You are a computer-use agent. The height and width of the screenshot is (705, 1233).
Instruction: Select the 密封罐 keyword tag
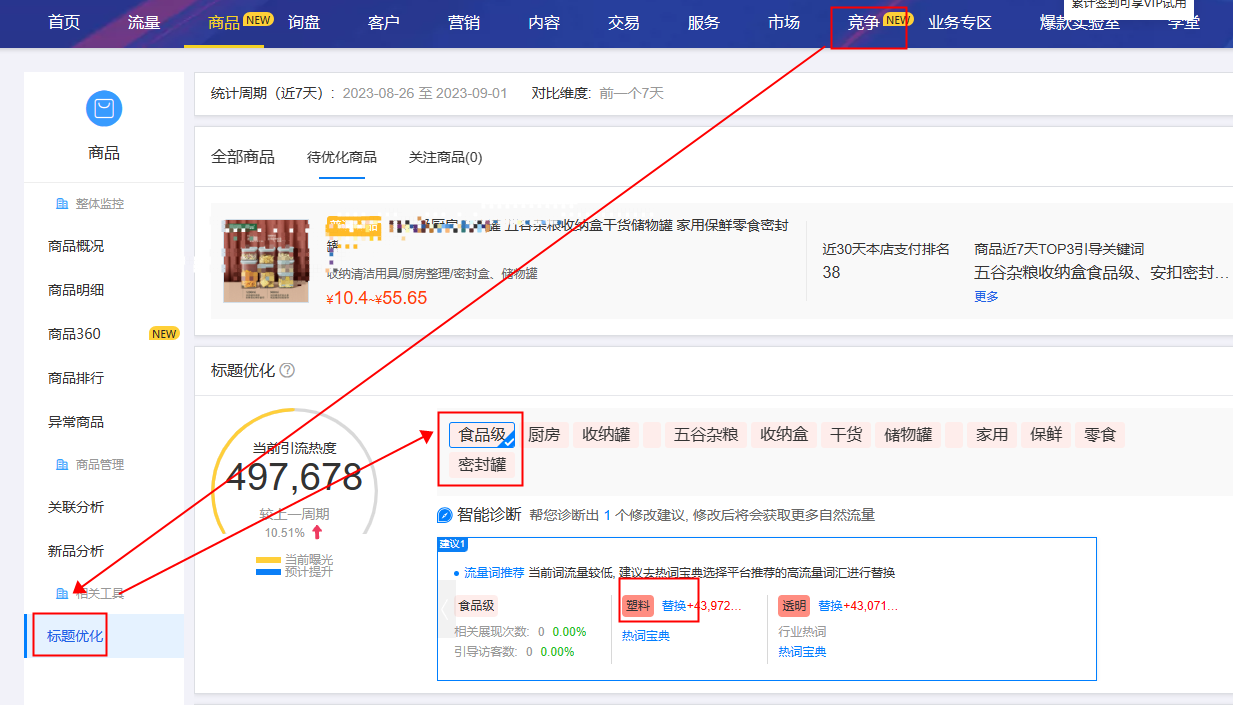482,465
